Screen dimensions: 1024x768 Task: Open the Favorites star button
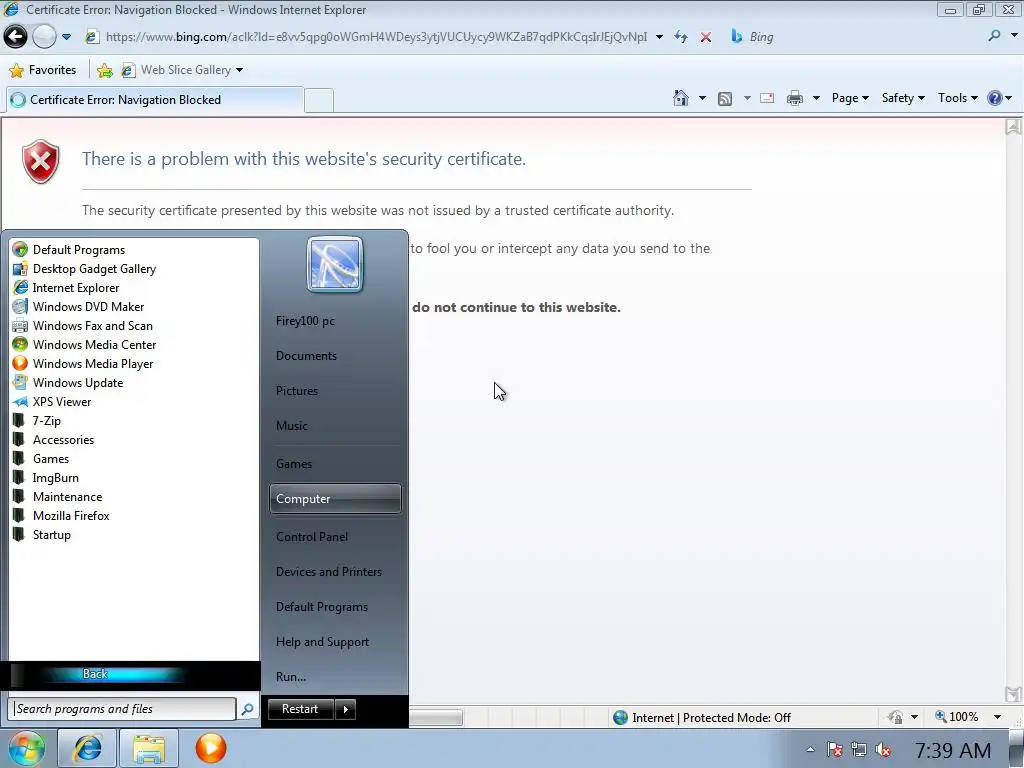42,70
